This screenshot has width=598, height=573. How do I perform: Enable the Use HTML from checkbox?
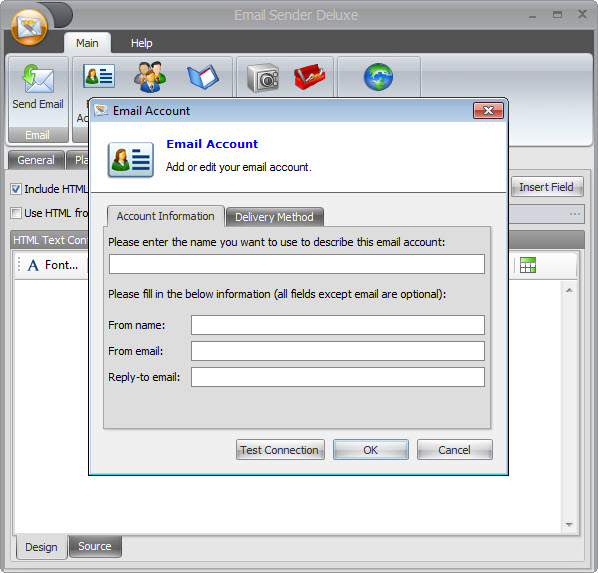(x=16, y=213)
